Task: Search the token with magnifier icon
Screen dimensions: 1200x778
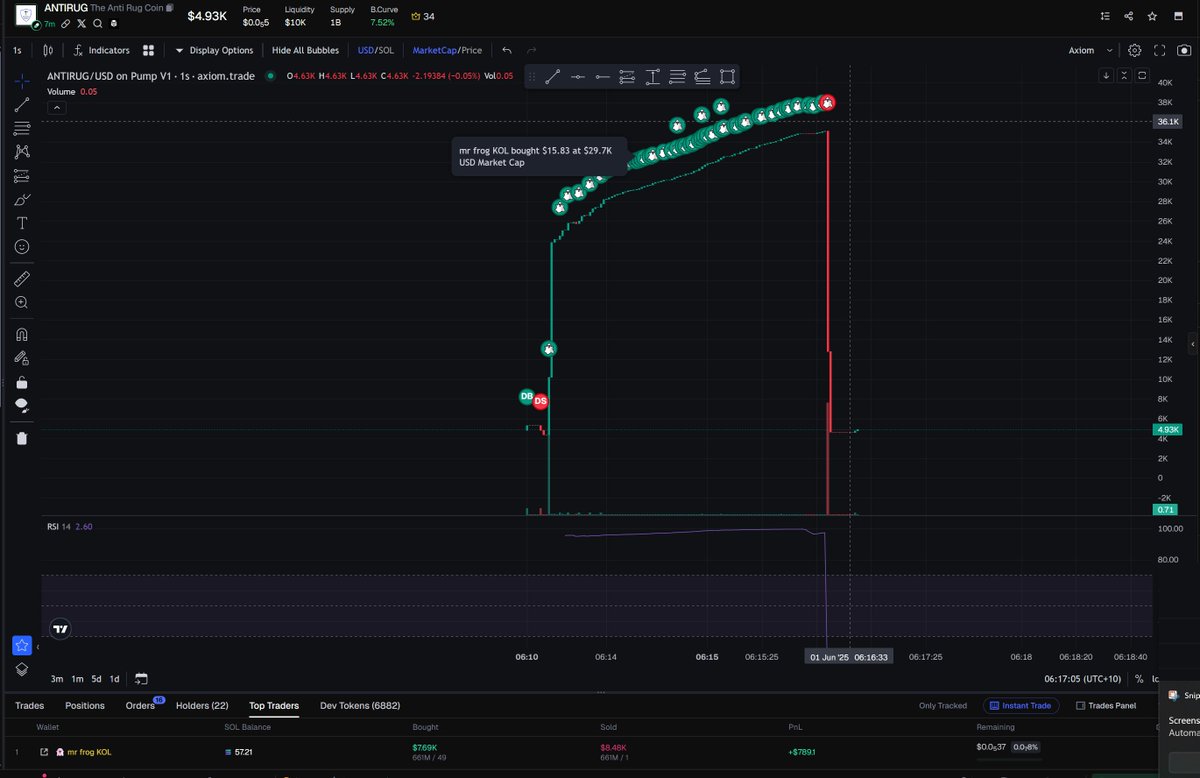Action: [98, 23]
